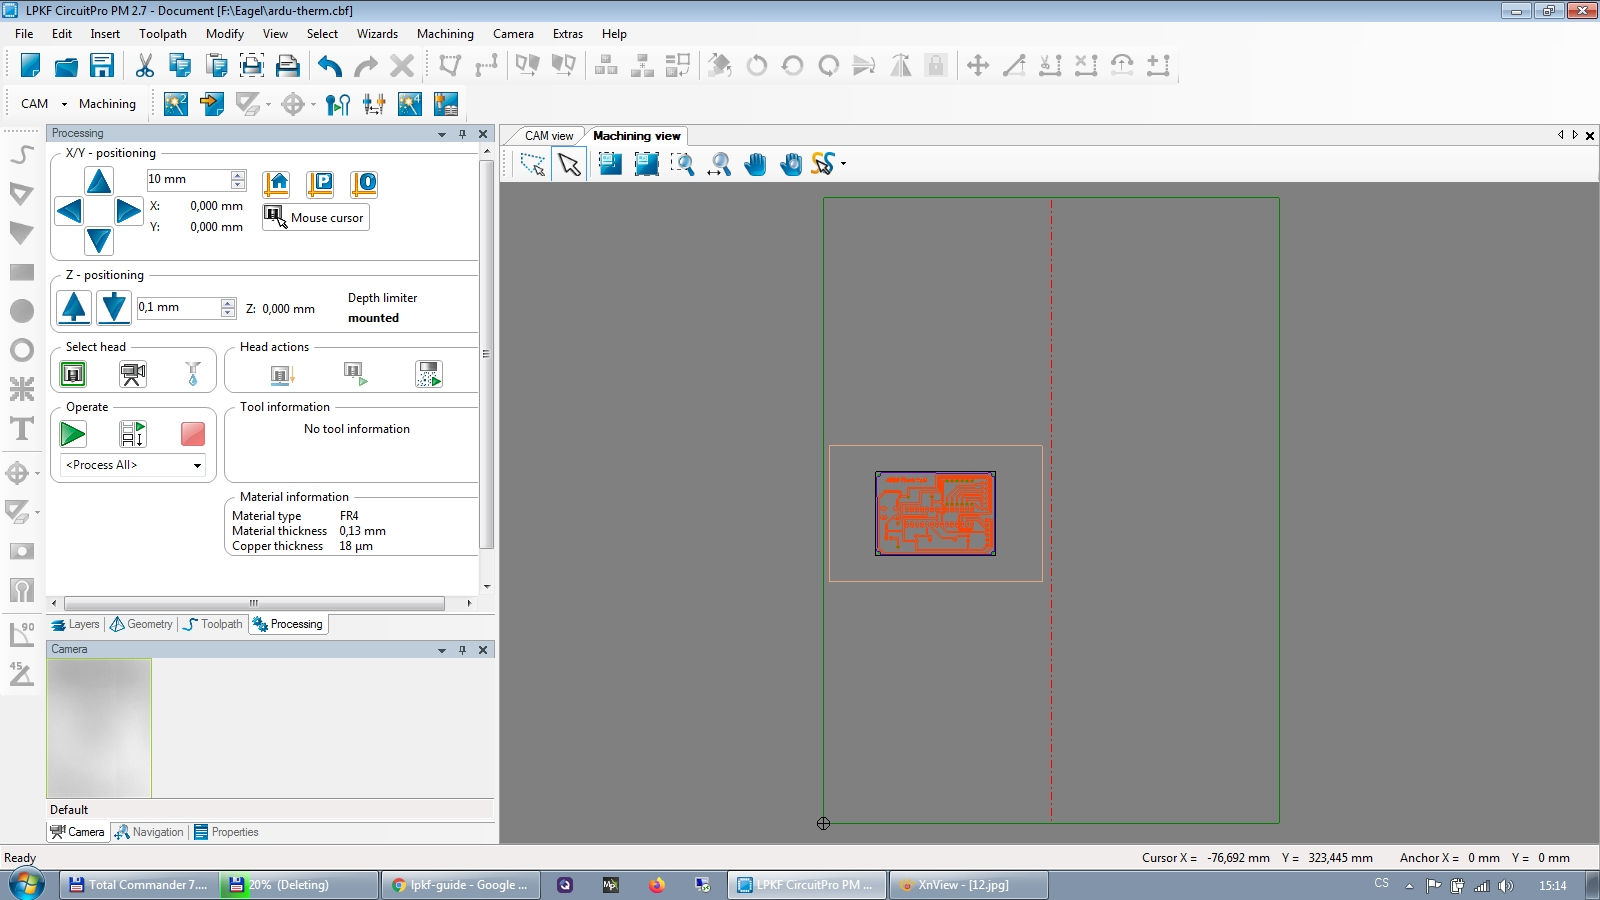
Task: Open Camera panel options dropdown arrow
Action: (x=442, y=650)
